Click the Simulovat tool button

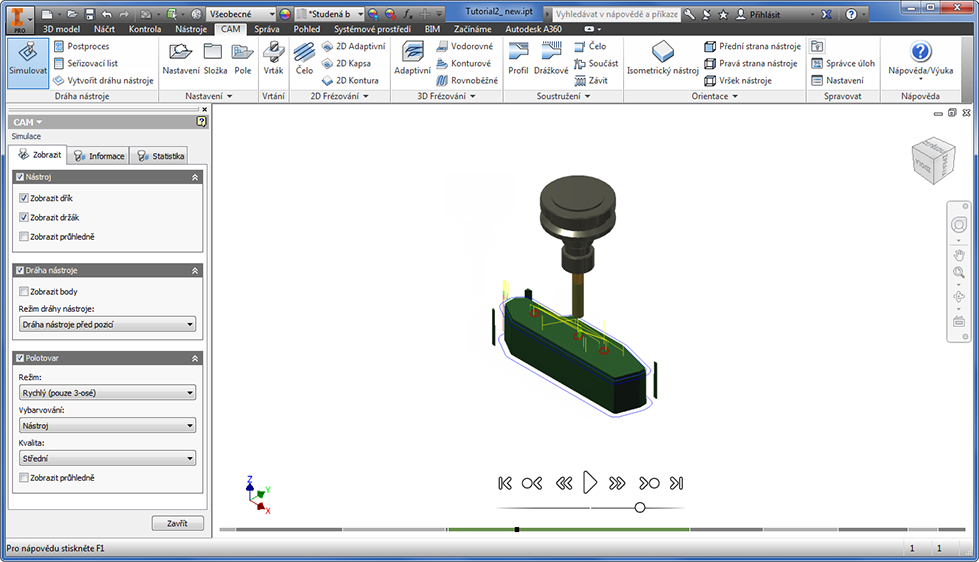tap(27, 62)
